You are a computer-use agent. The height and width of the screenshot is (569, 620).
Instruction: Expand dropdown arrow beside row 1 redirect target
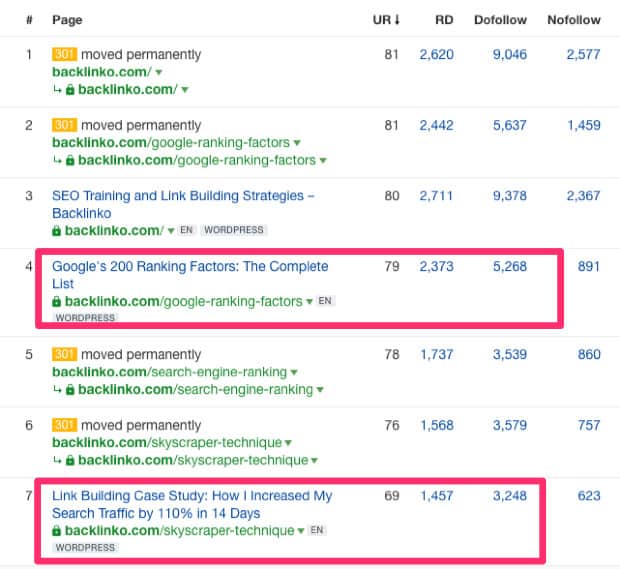(185, 90)
